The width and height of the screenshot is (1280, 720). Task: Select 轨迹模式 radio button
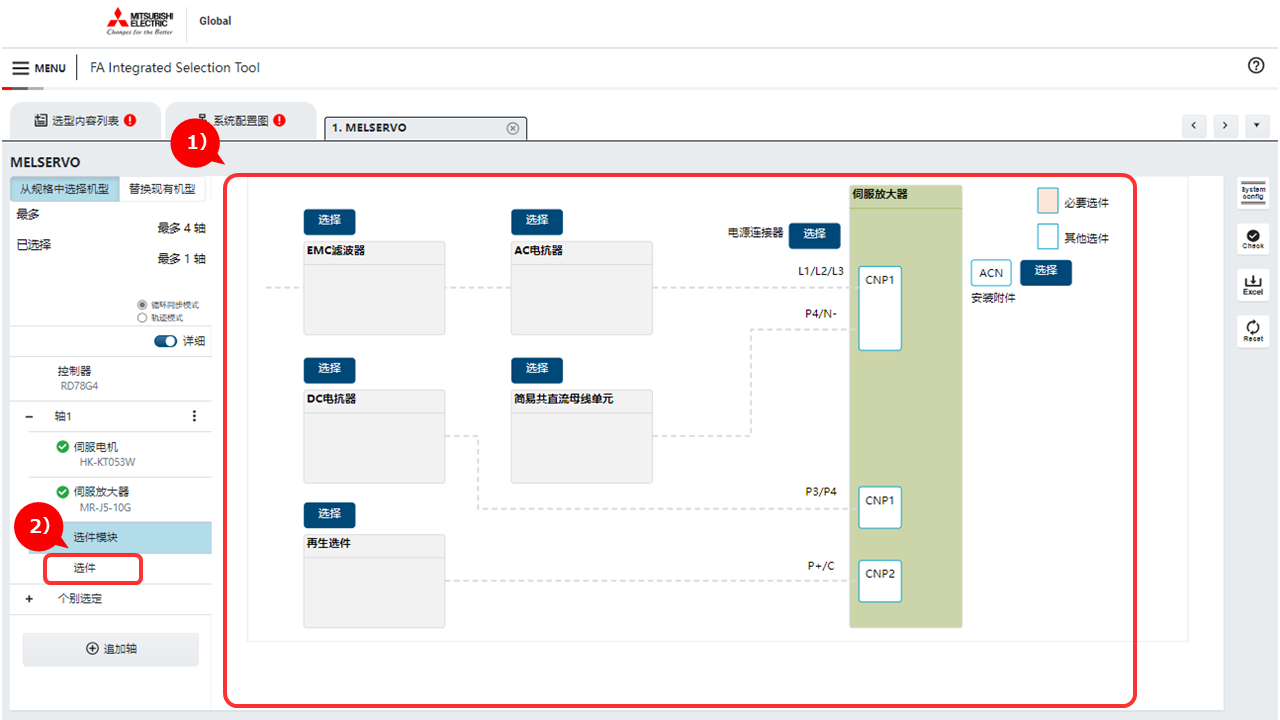point(142,318)
